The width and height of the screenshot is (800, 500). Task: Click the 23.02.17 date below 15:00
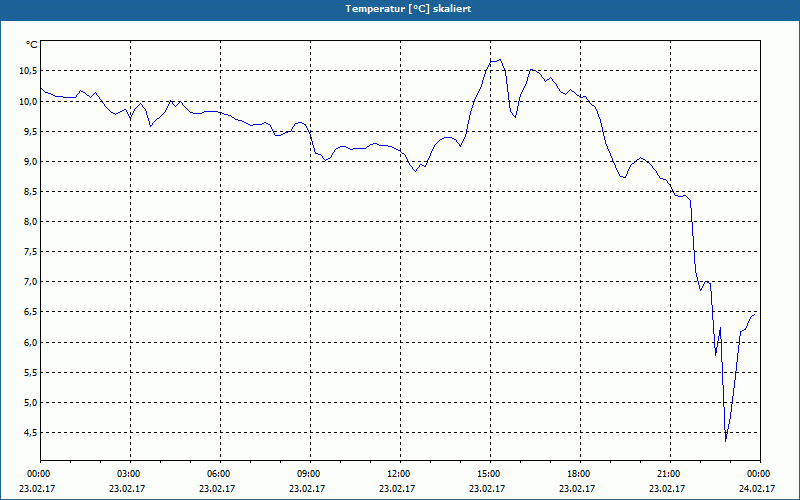[x=487, y=489]
